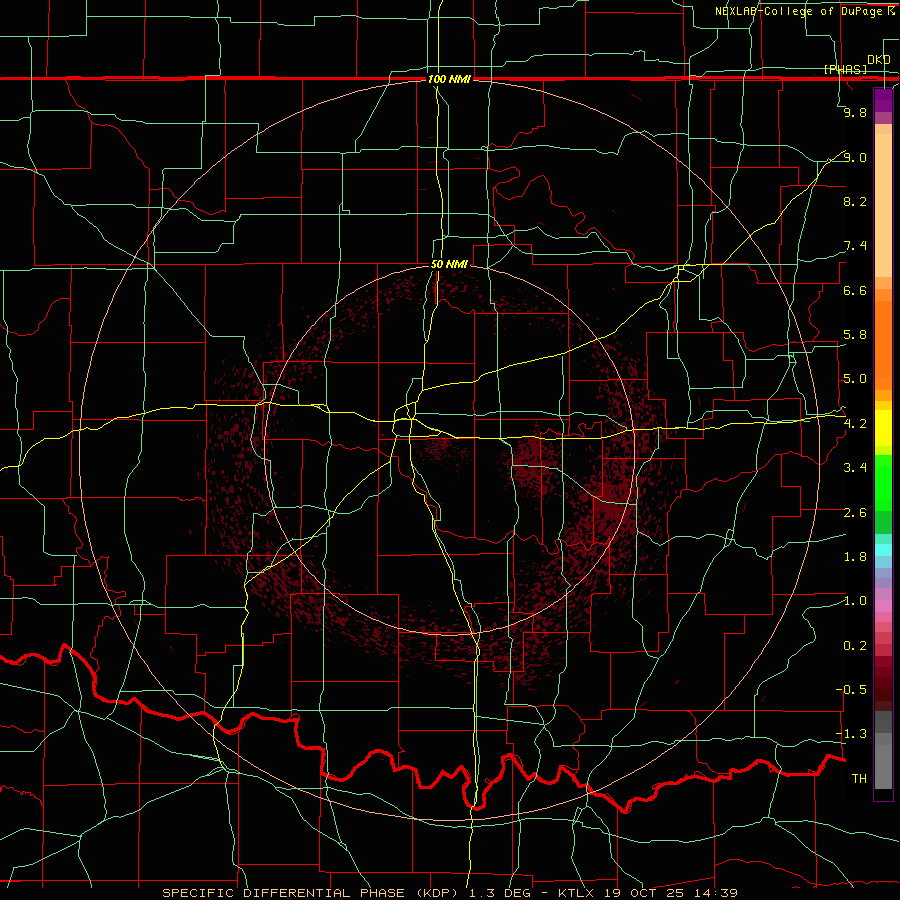Click the 9.0 value on the scale
Image resolution: width=900 pixels, height=900 pixels.
coord(855,157)
